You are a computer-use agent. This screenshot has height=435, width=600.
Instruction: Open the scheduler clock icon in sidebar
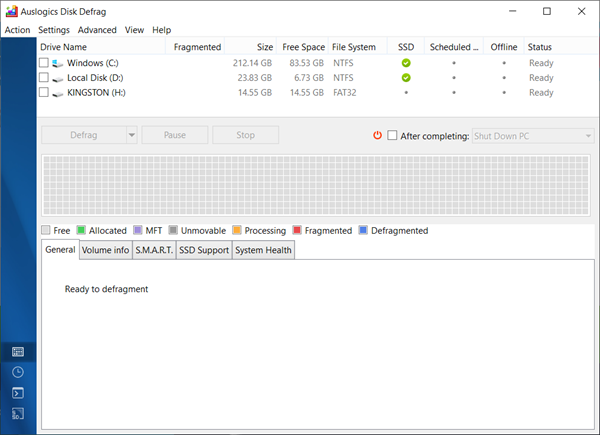[18, 372]
